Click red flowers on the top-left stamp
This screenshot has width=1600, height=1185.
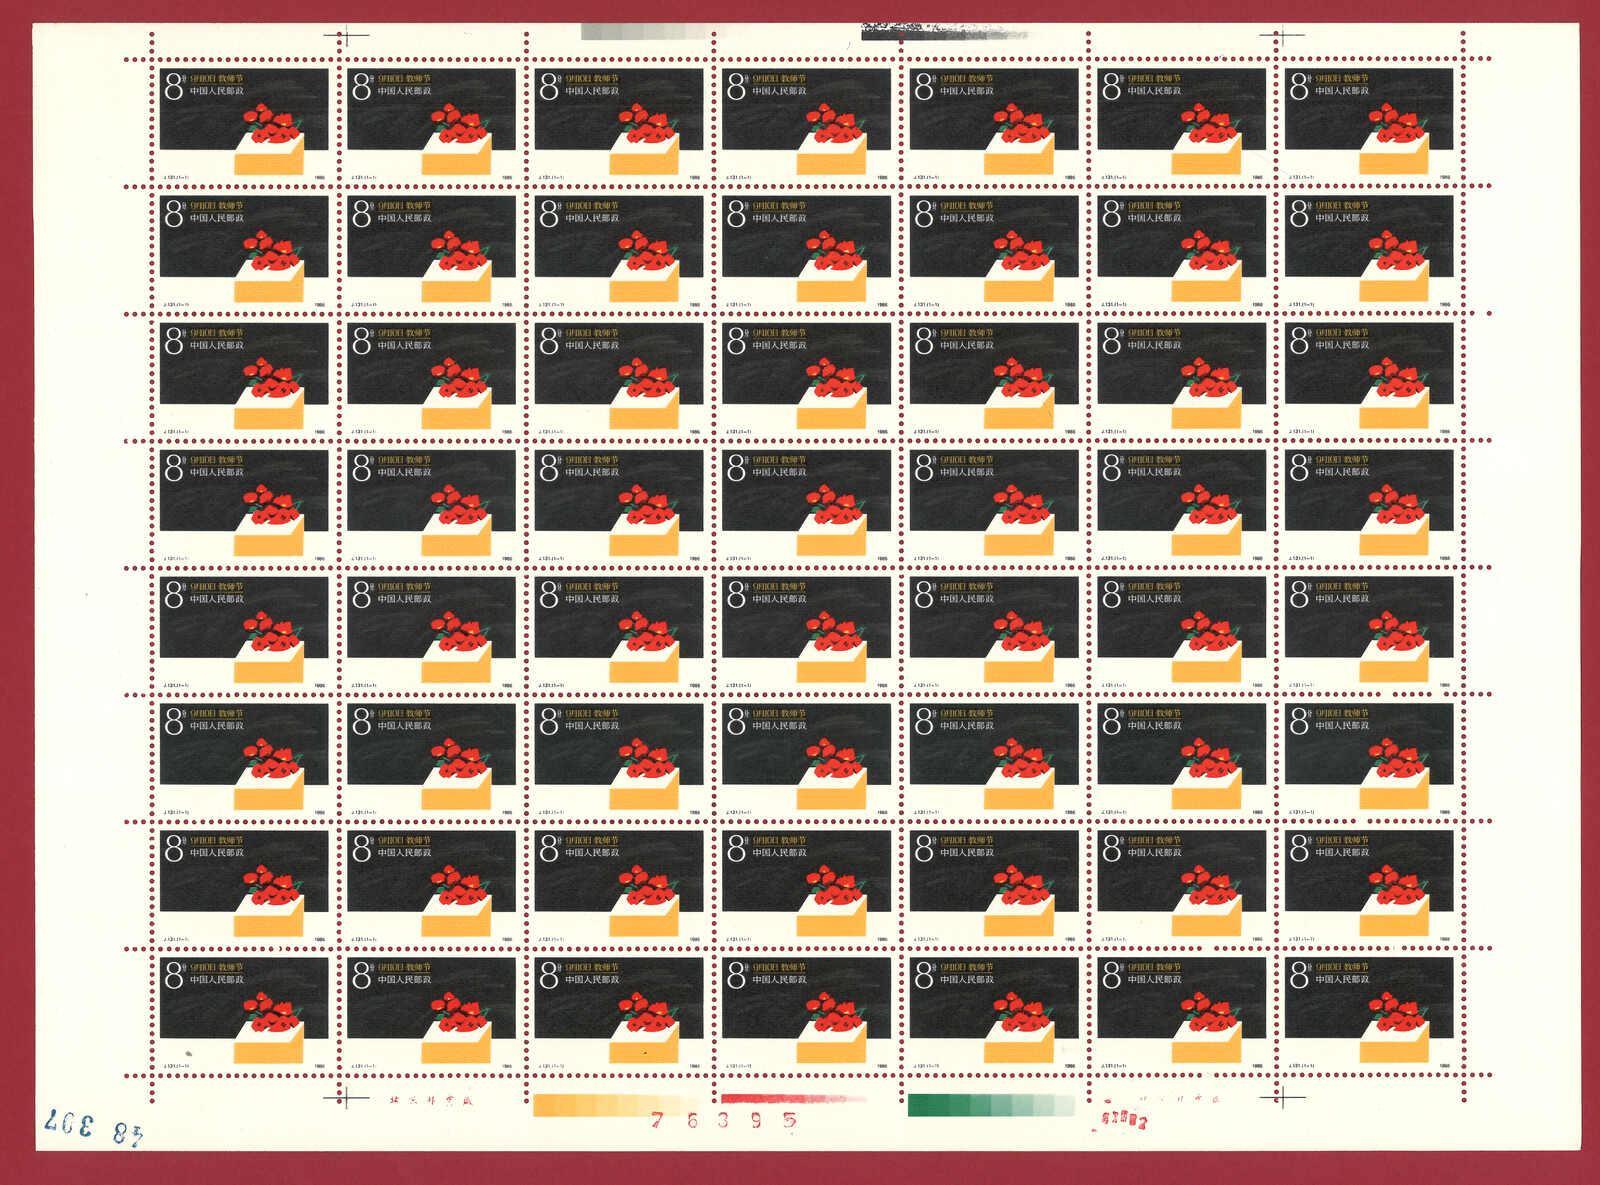tap(272, 126)
